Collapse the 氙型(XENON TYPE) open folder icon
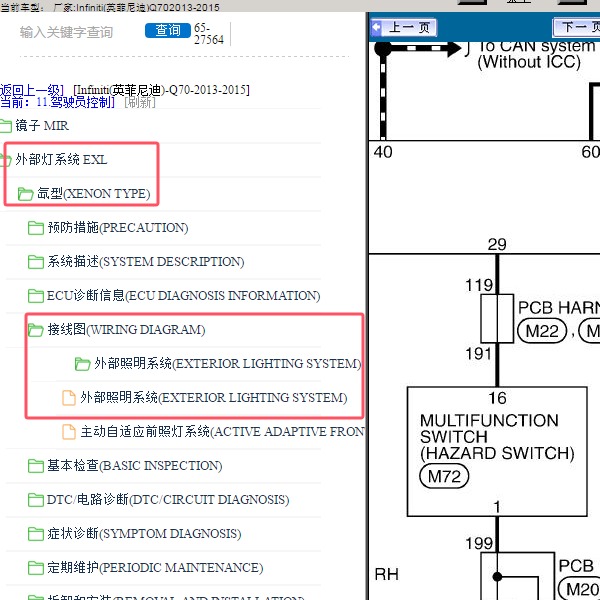 (x=26, y=194)
